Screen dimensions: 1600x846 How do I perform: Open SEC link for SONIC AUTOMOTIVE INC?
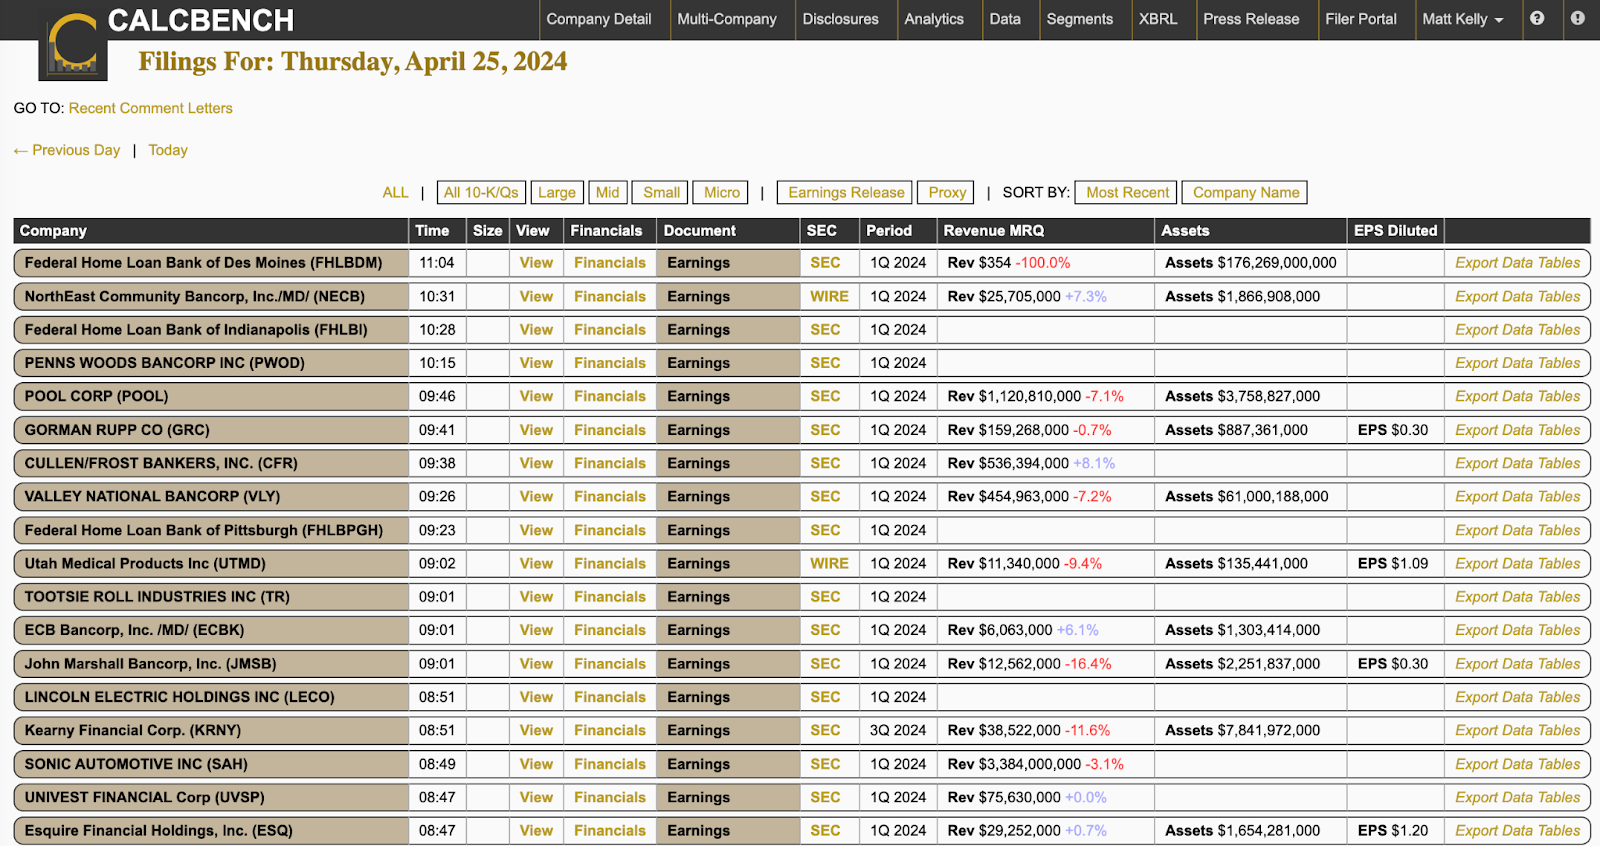click(825, 764)
